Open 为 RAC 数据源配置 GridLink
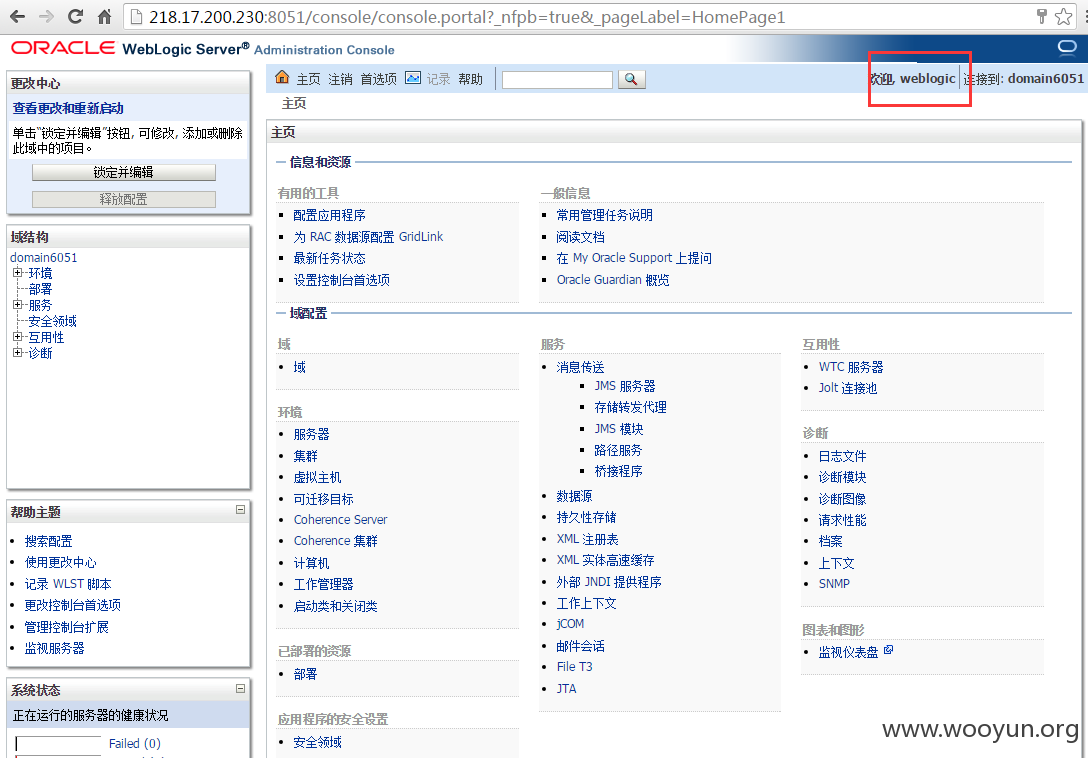This screenshot has height=758, width=1088. pyautogui.click(x=368, y=237)
